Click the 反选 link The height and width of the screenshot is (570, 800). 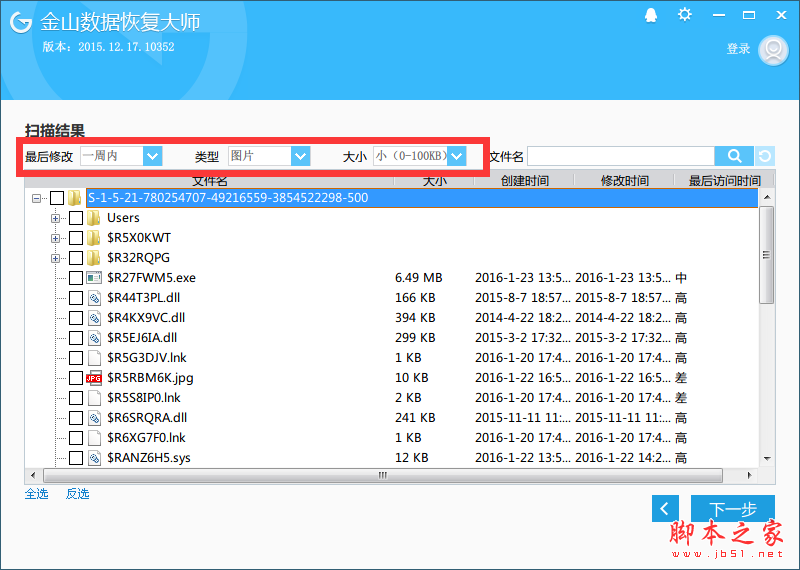78,494
